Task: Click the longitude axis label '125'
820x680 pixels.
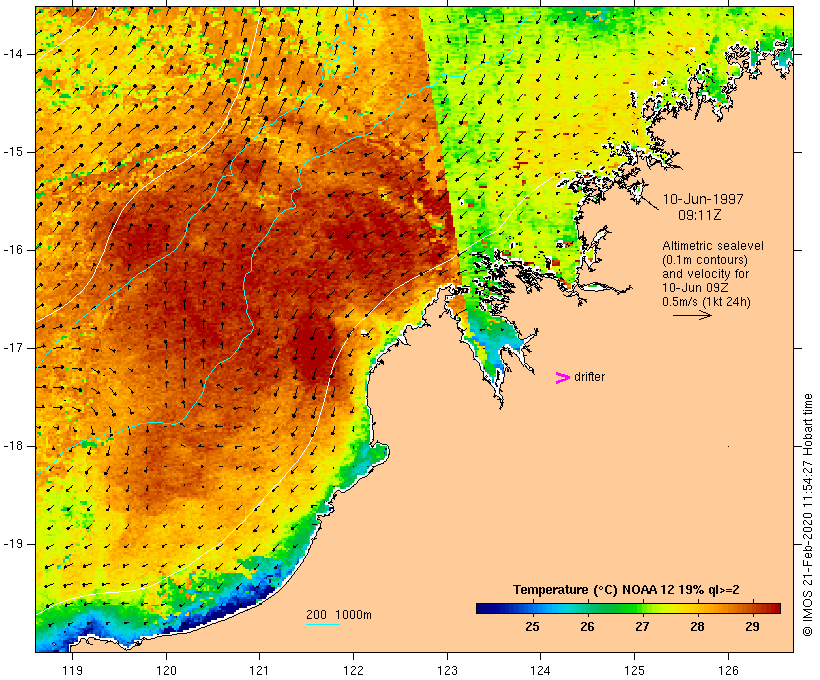Action: (x=634, y=670)
